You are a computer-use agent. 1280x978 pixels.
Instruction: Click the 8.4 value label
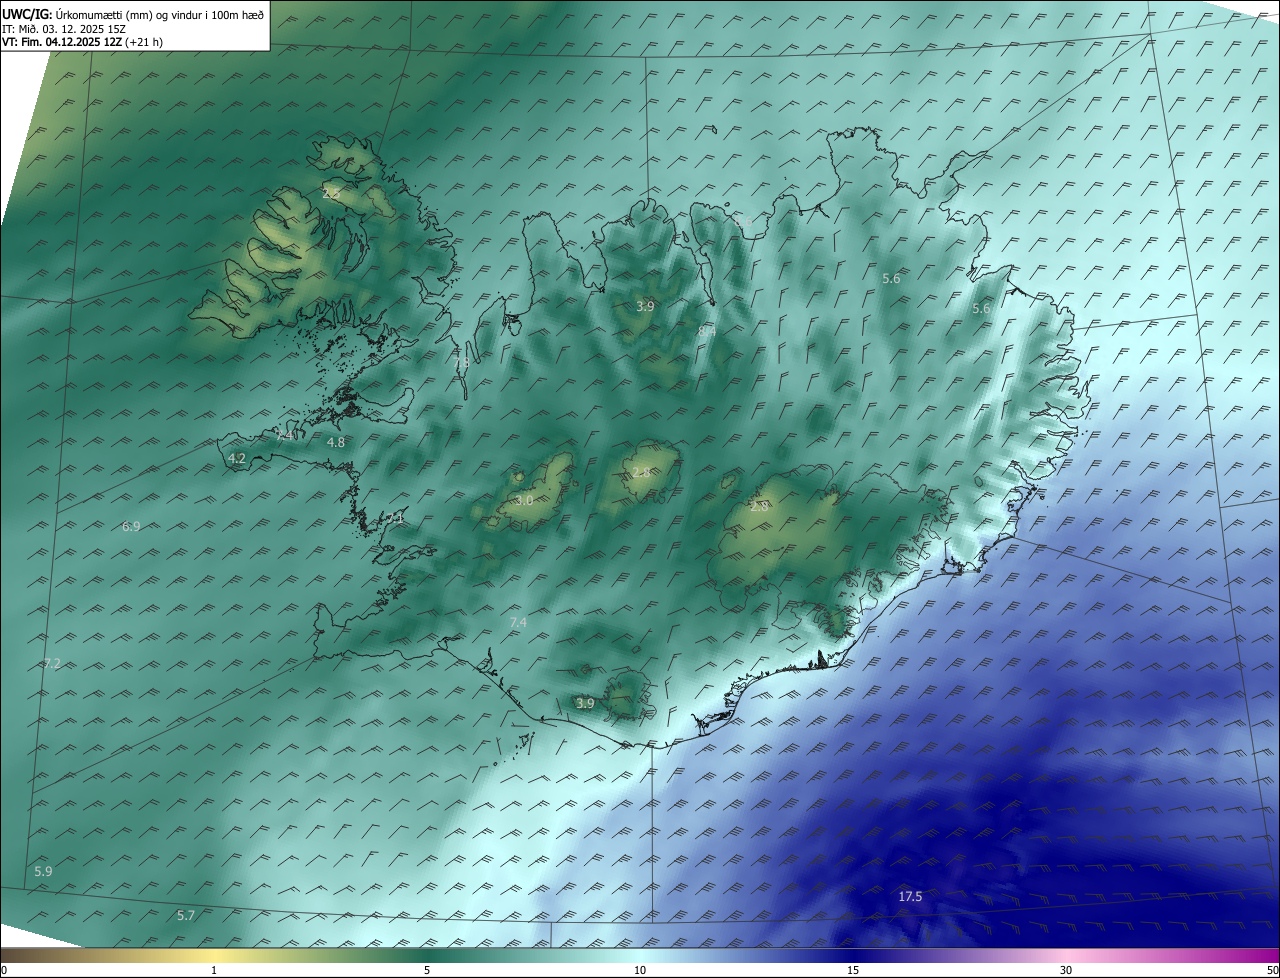click(707, 330)
